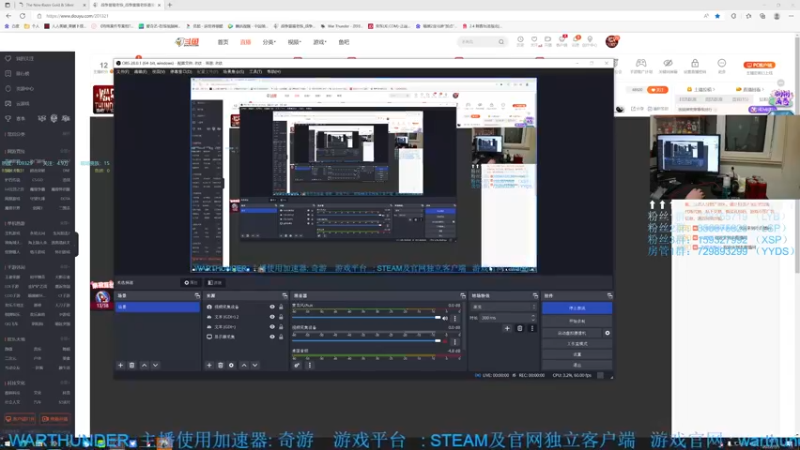Click 开始录制 button in OBS controls

[x=577, y=321]
